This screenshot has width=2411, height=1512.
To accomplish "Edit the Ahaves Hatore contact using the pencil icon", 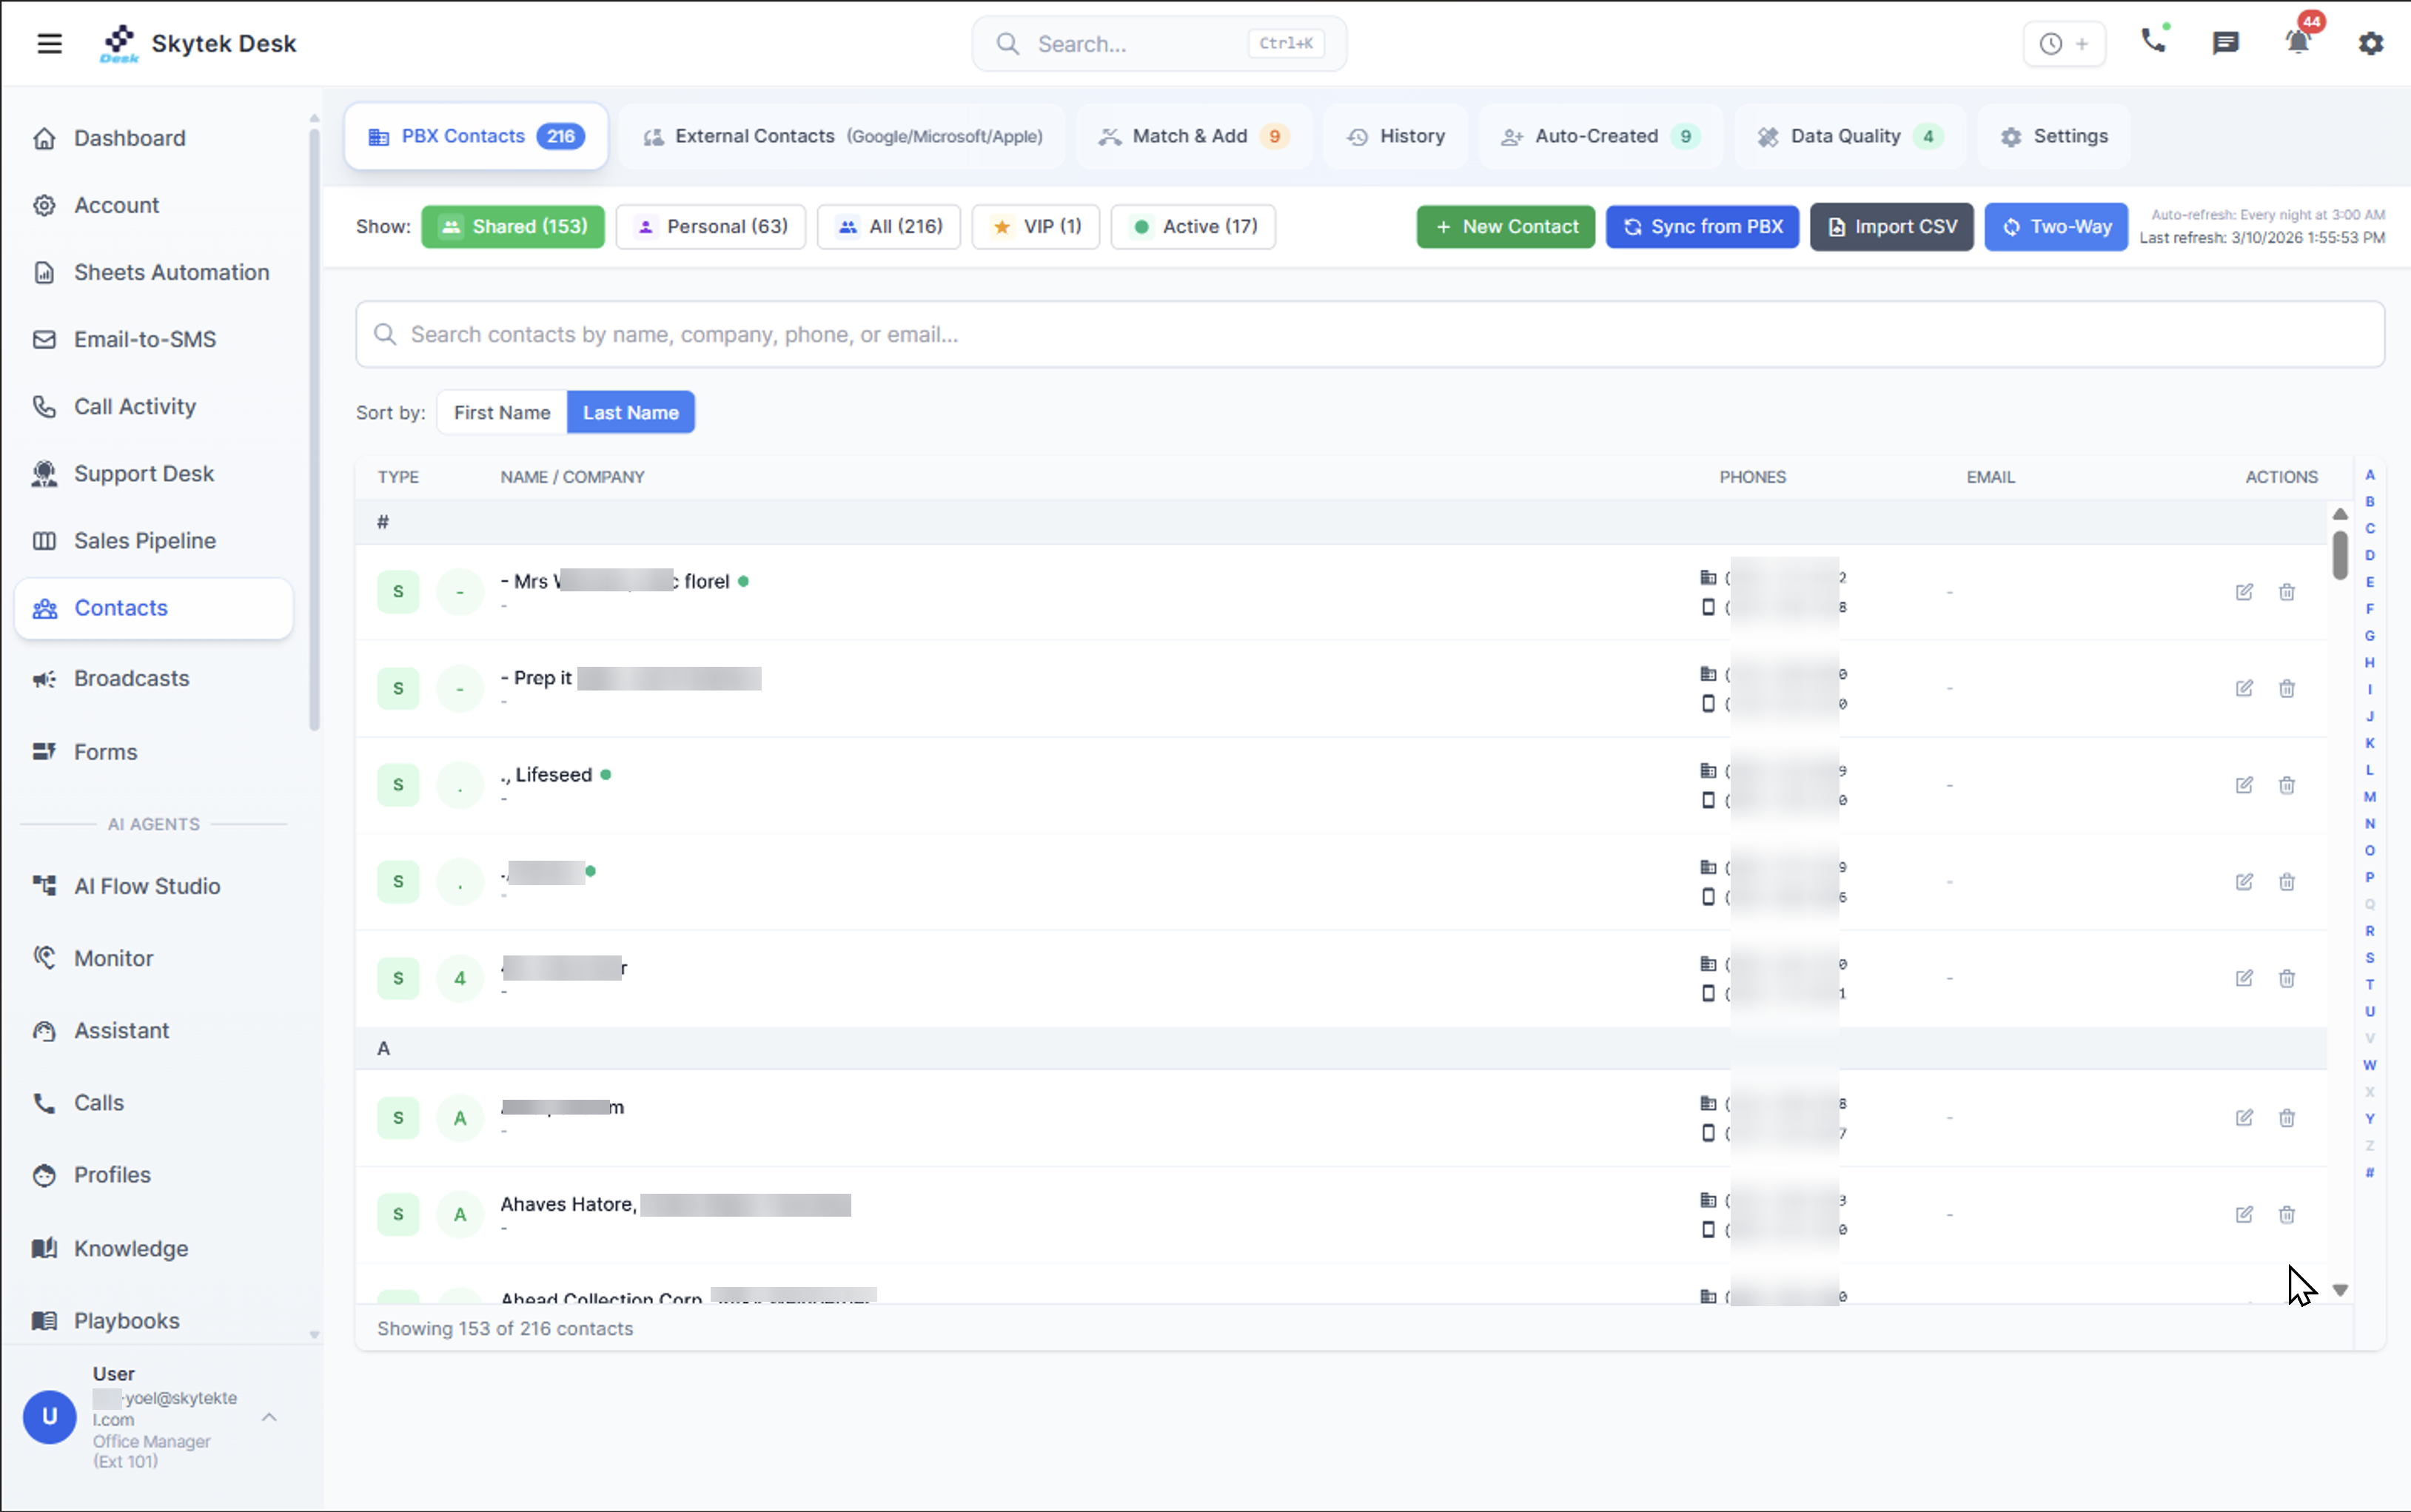I will [x=2244, y=1214].
